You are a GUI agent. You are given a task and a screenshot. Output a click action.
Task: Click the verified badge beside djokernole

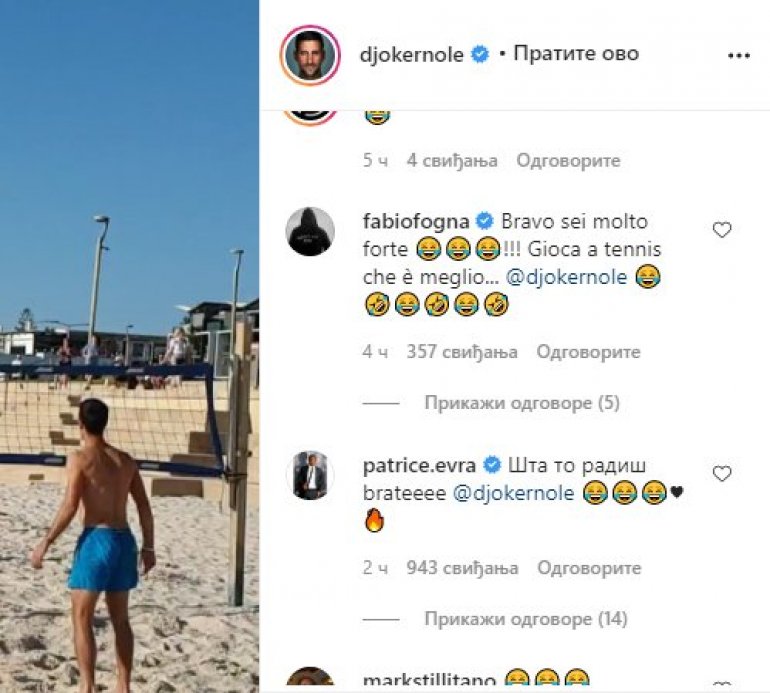point(480,55)
